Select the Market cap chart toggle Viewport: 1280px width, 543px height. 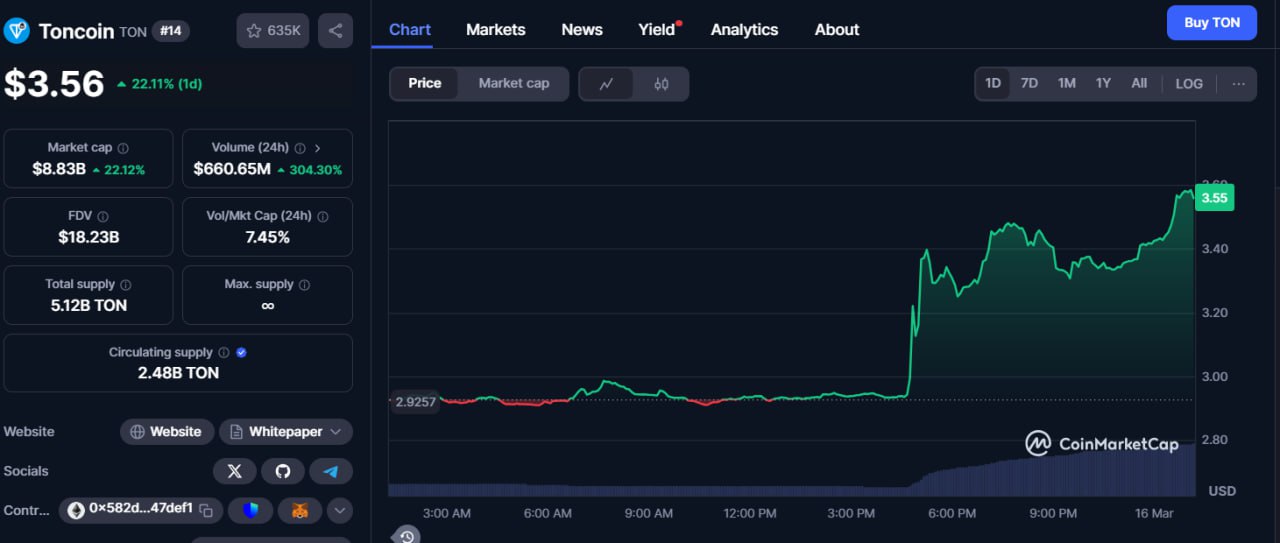514,84
